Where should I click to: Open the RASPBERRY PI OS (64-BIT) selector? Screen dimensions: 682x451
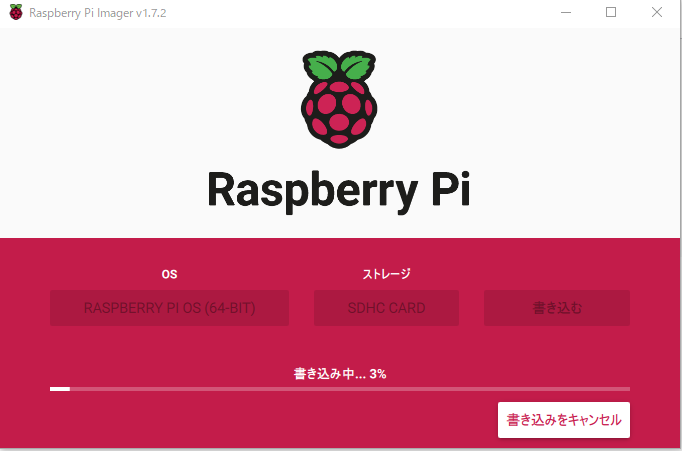[169, 308]
